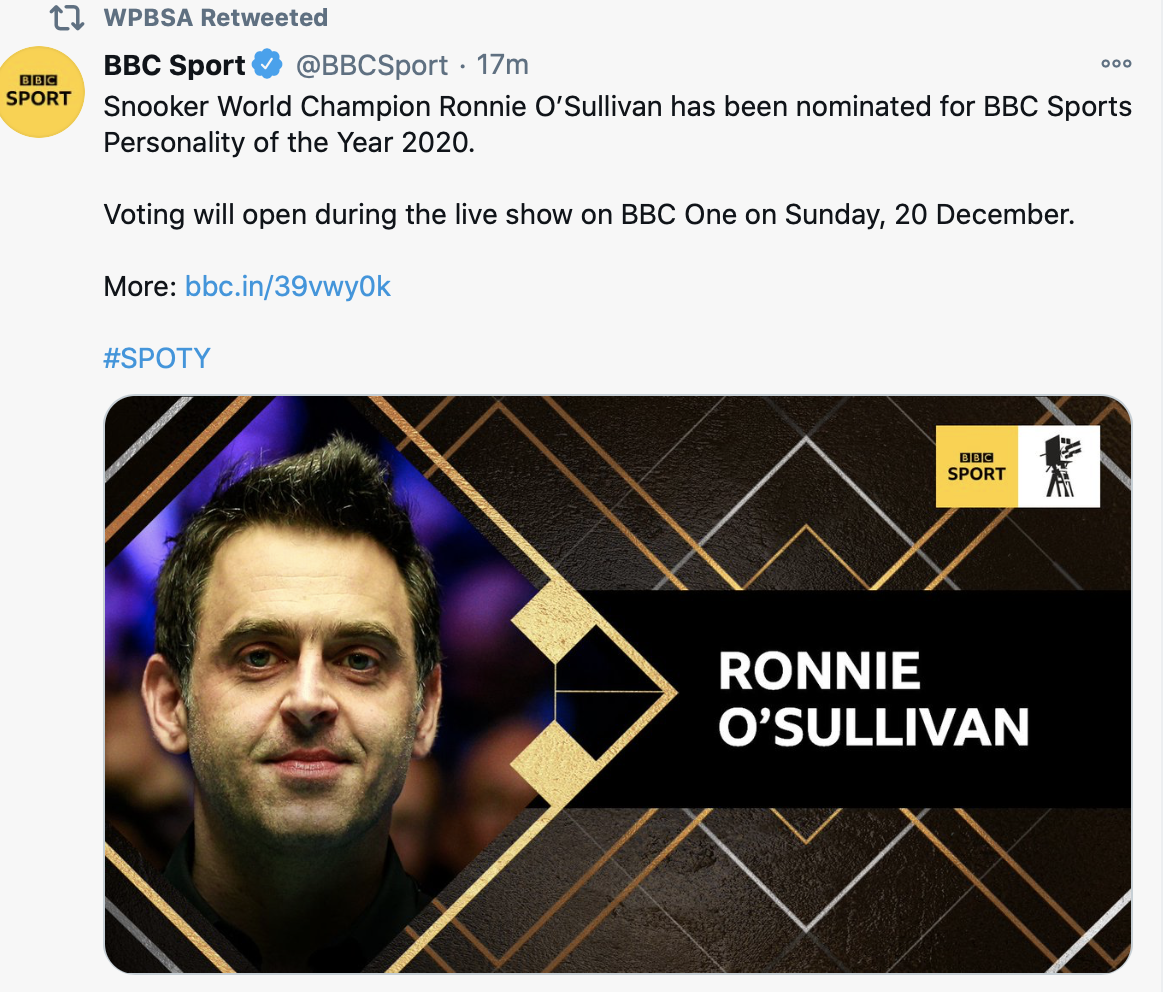The height and width of the screenshot is (992, 1176).
Task: Open the @BBCSport handle
Action: point(371,66)
